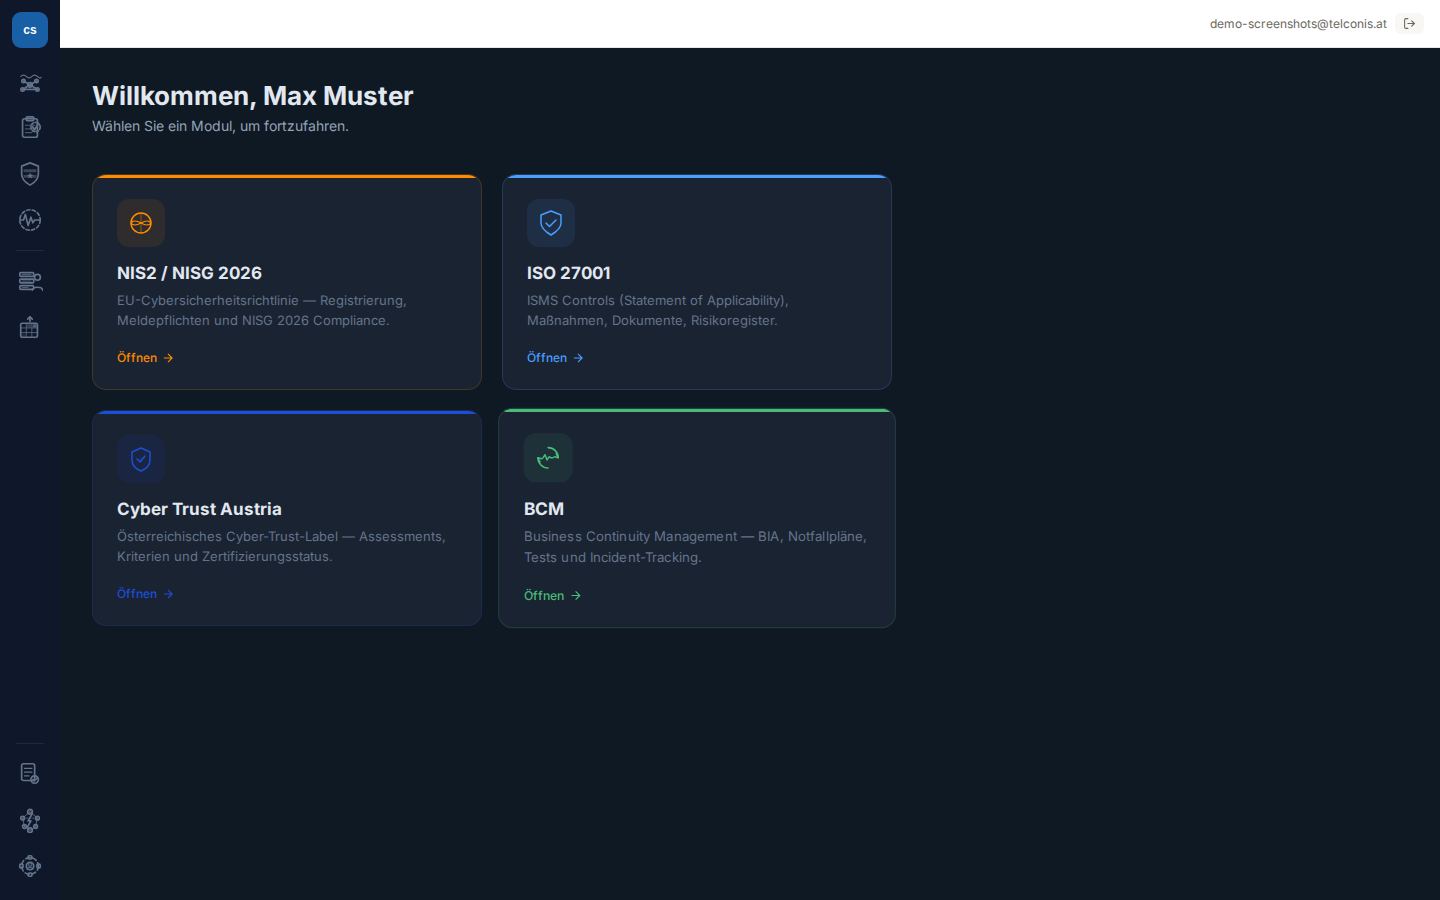Select the shield badge sidebar icon

coord(30,173)
